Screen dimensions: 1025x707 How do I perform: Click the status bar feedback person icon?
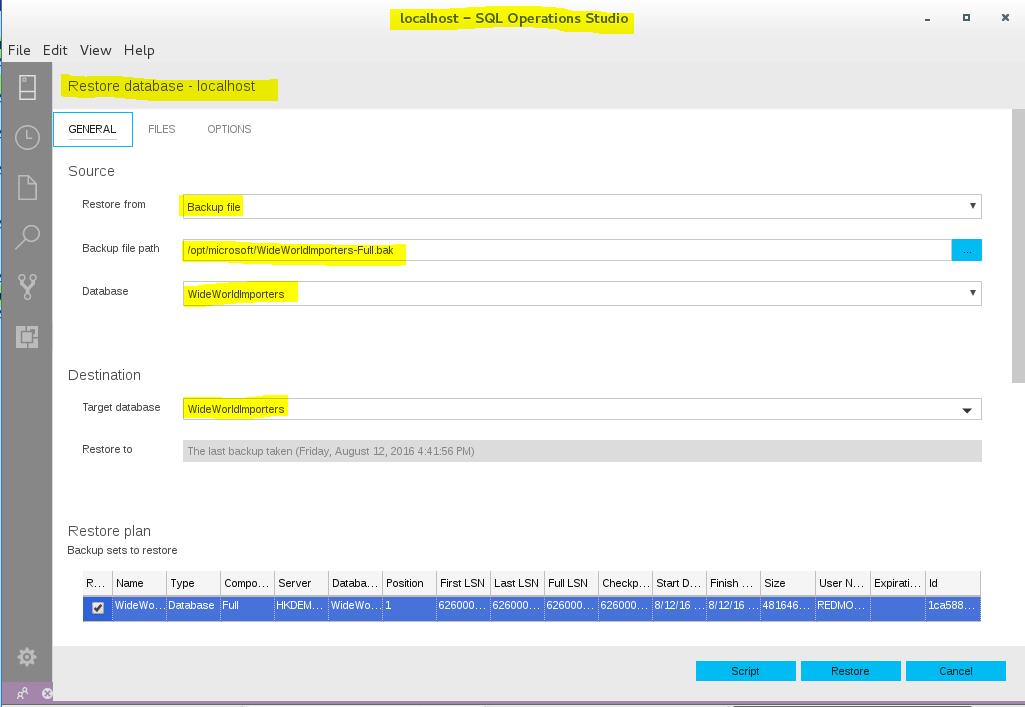[22, 693]
